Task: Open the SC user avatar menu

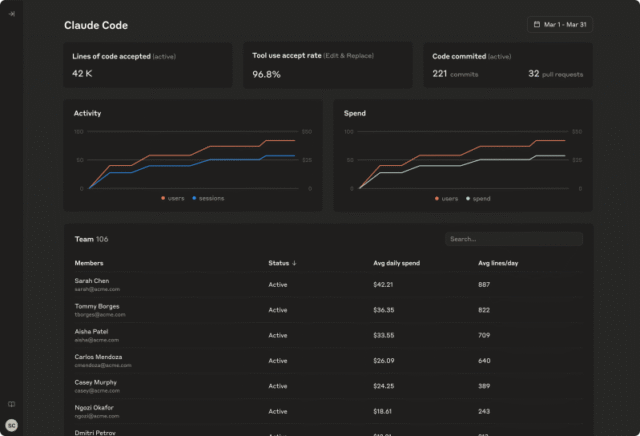Action: click(x=11, y=425)
